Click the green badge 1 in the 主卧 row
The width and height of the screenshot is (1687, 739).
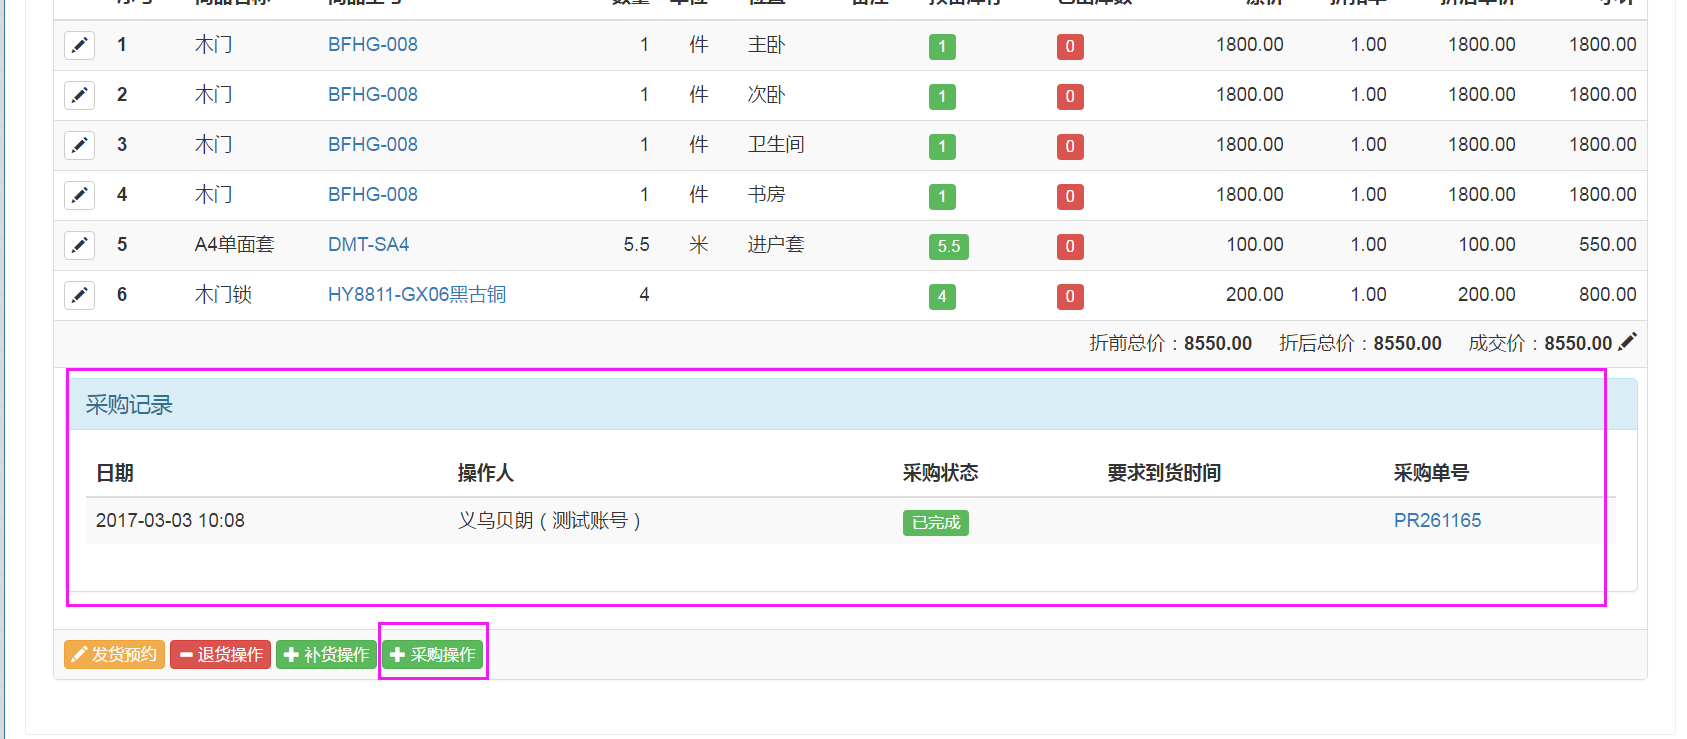pyautogui.click(x=942, y=46)
